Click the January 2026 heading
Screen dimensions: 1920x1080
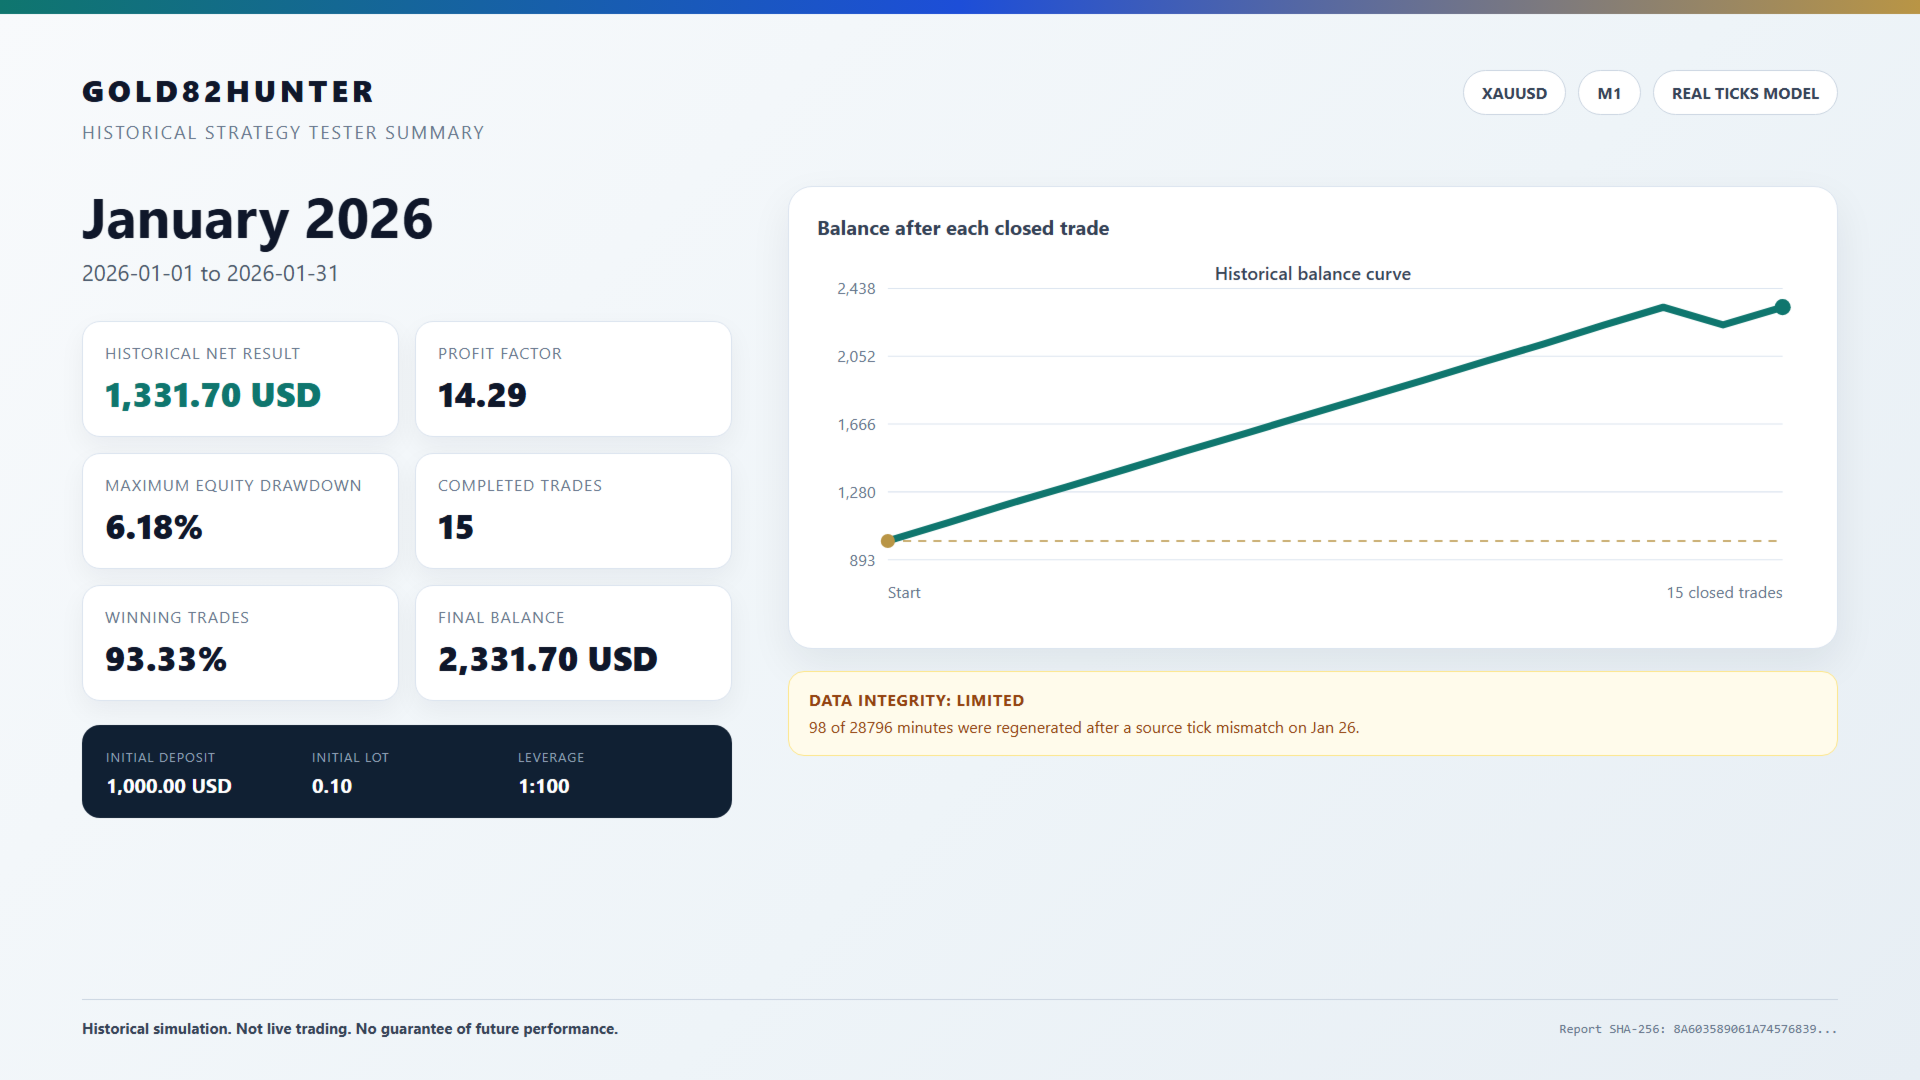pos(258,220)
